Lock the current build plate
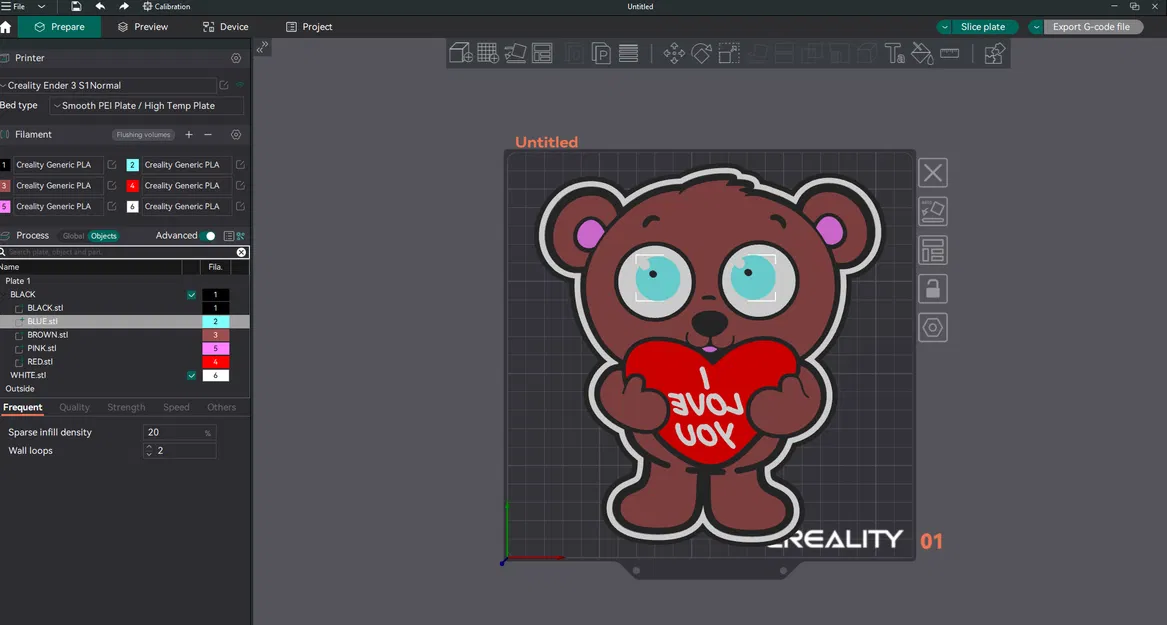The image size is (1167, 625). pos(932,288)
